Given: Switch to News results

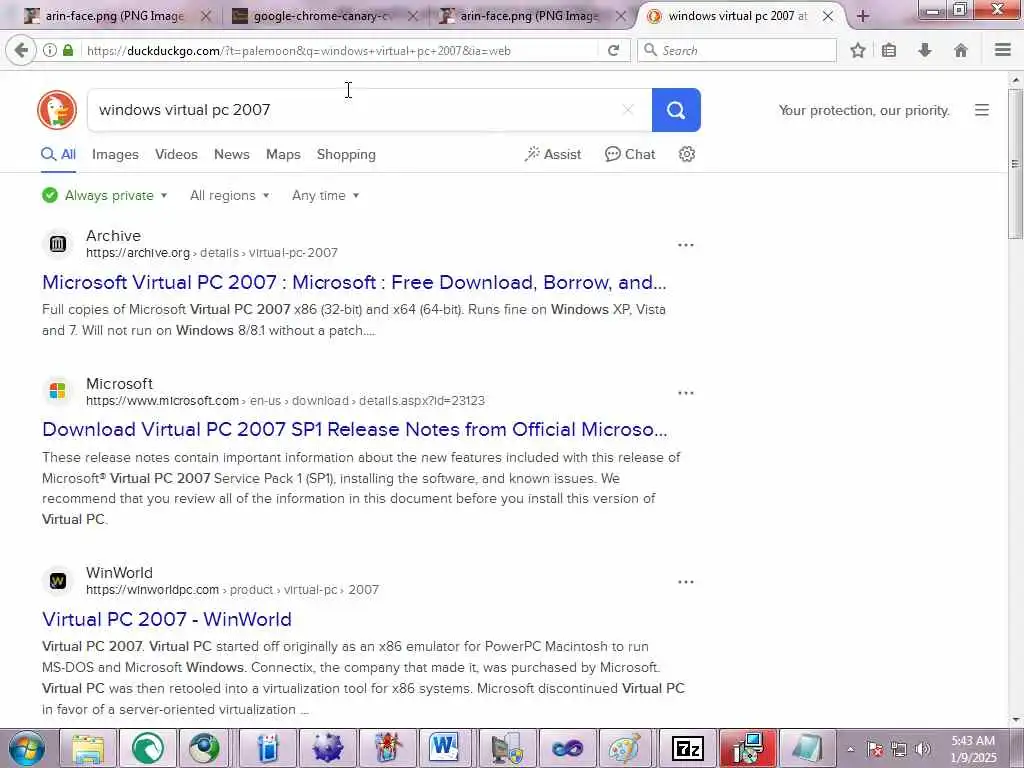Looking at the screenshot, I should pyautogui.click(x=232, y=155).
